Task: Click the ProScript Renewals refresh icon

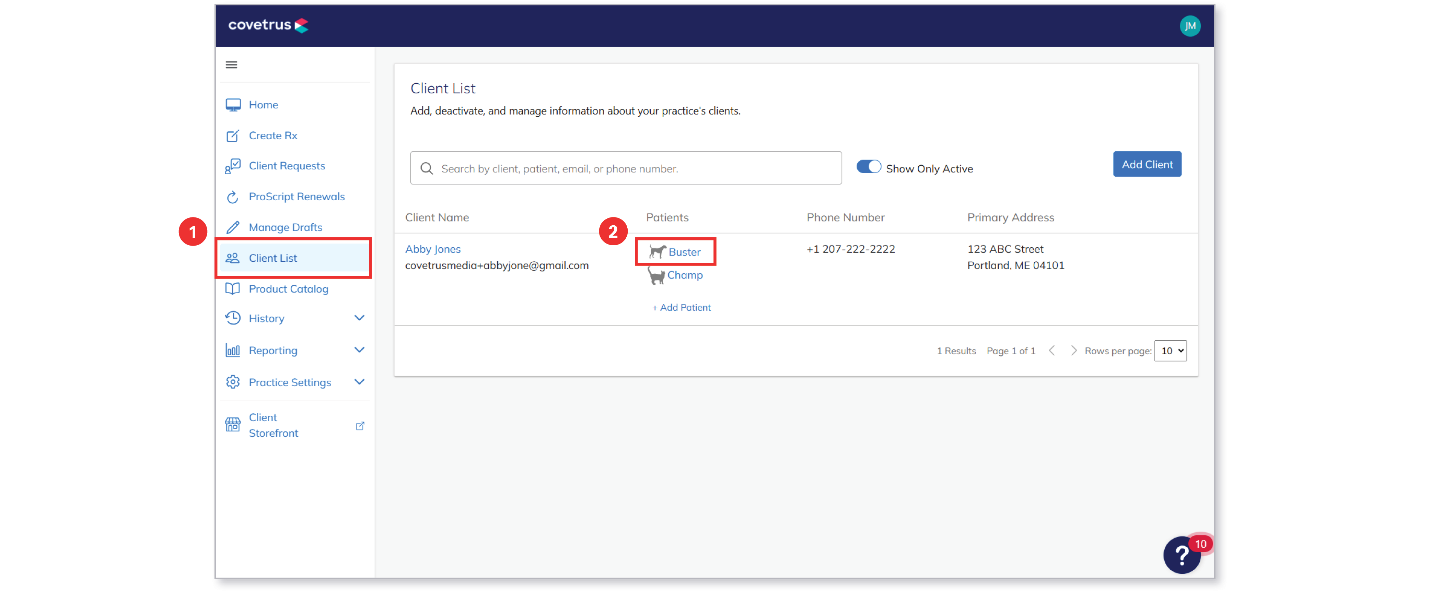Action: coord(233,197)
